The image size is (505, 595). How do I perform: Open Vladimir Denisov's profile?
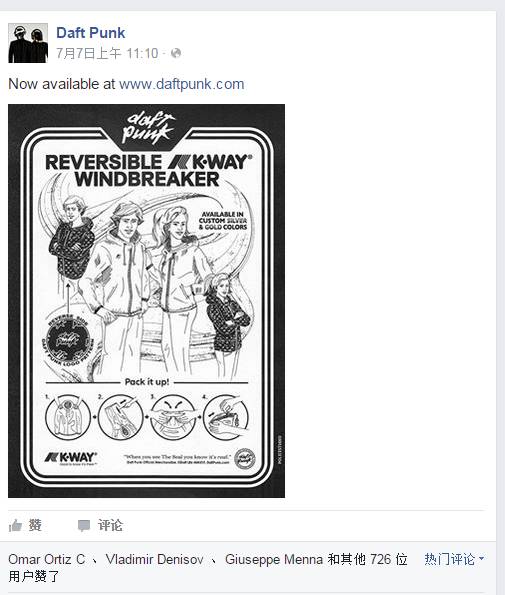tap(154, 559)
